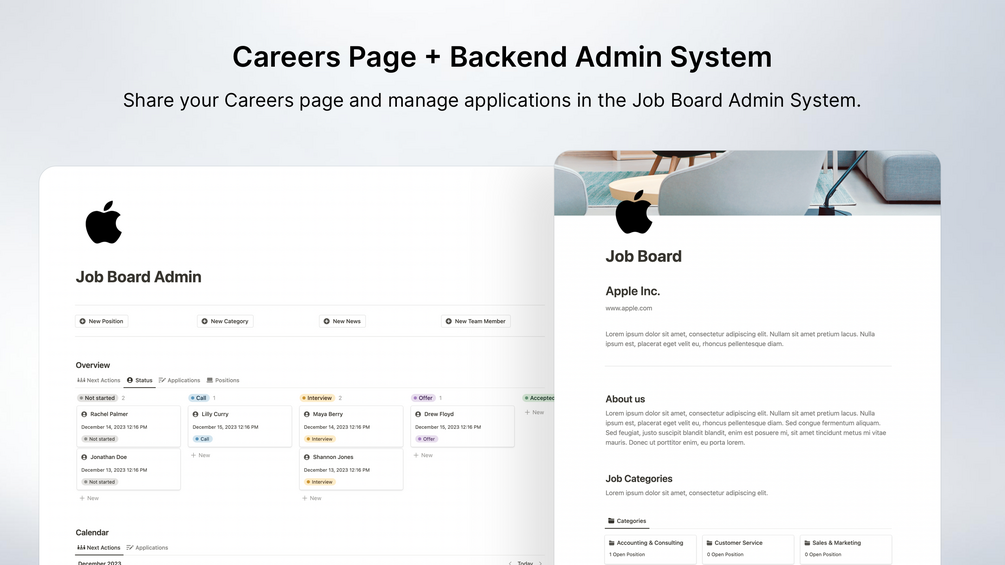This screenshot has height=565, width=1005.
Task: Open the Positions tab under Overview
Action: pyautogui.click(x=223, y=380)
